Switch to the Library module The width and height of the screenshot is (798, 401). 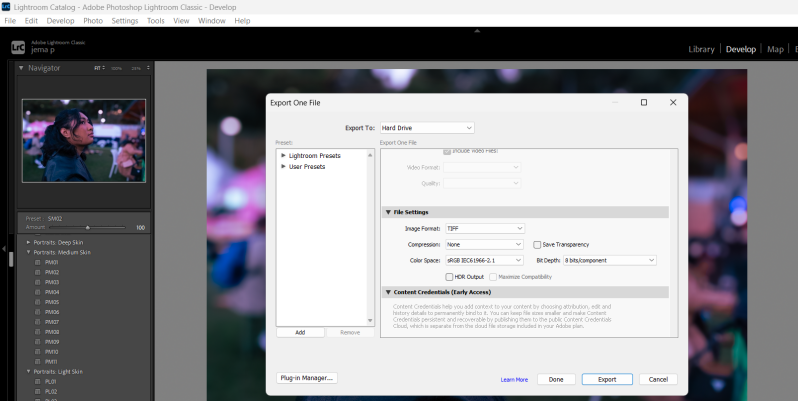(701, 49)
